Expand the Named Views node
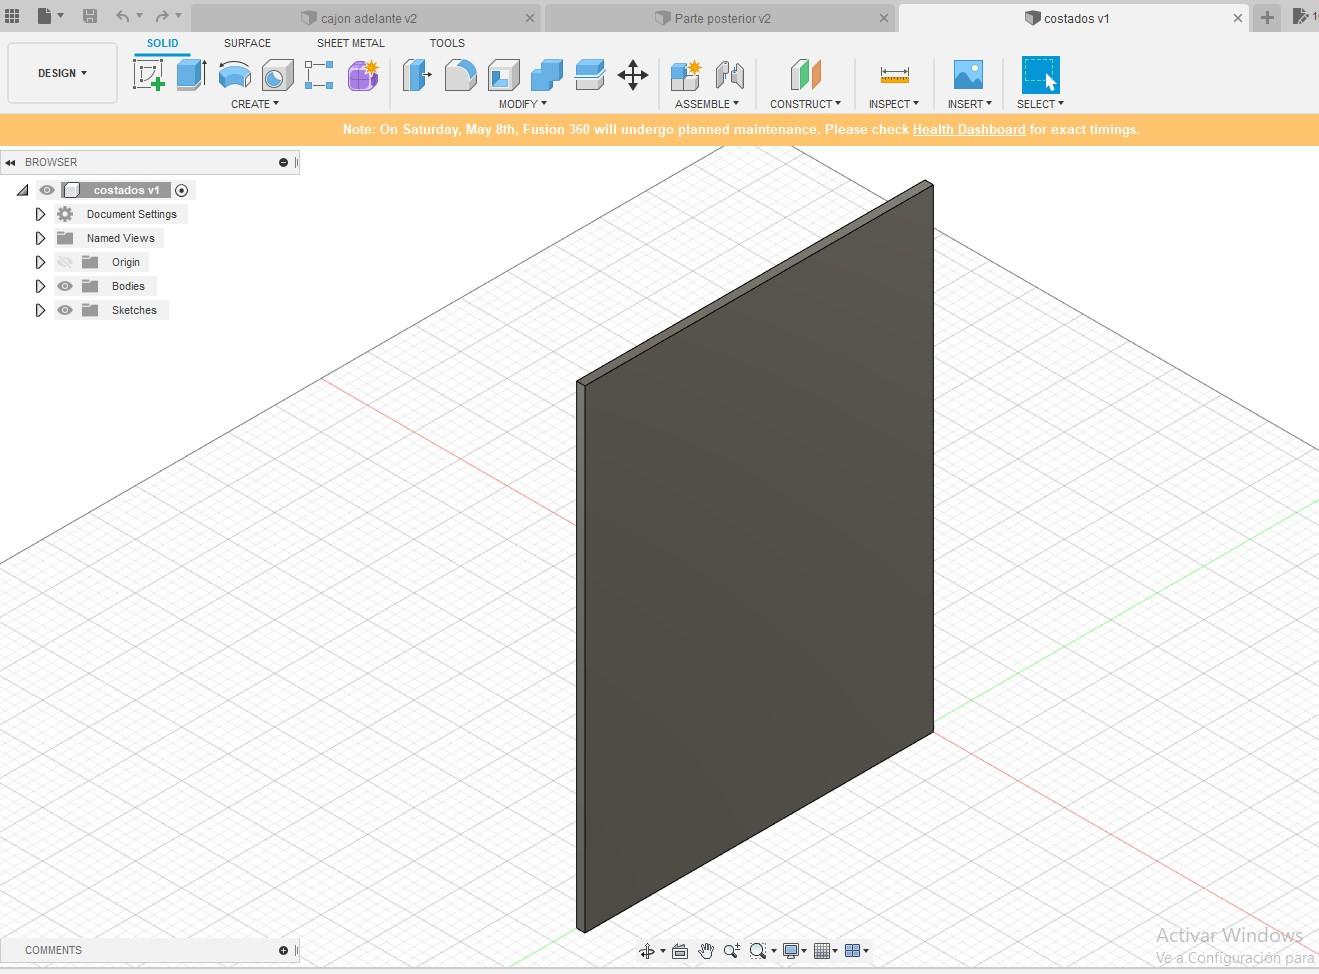The width and height of the screenshot is (1319, 974). [40, 238]
